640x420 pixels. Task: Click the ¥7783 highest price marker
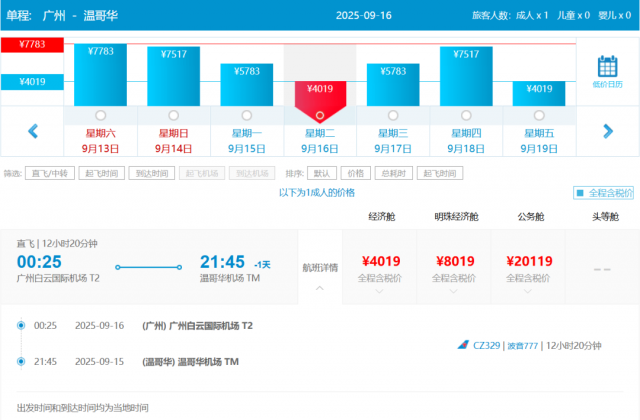pos(31,45)
